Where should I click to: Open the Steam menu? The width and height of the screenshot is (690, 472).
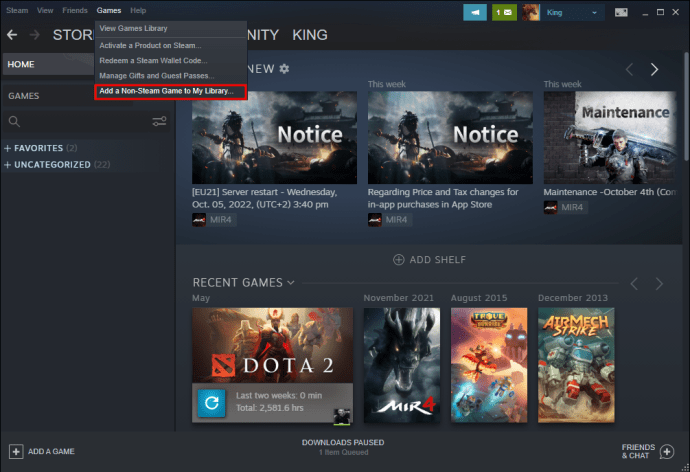tap(17, 10)
